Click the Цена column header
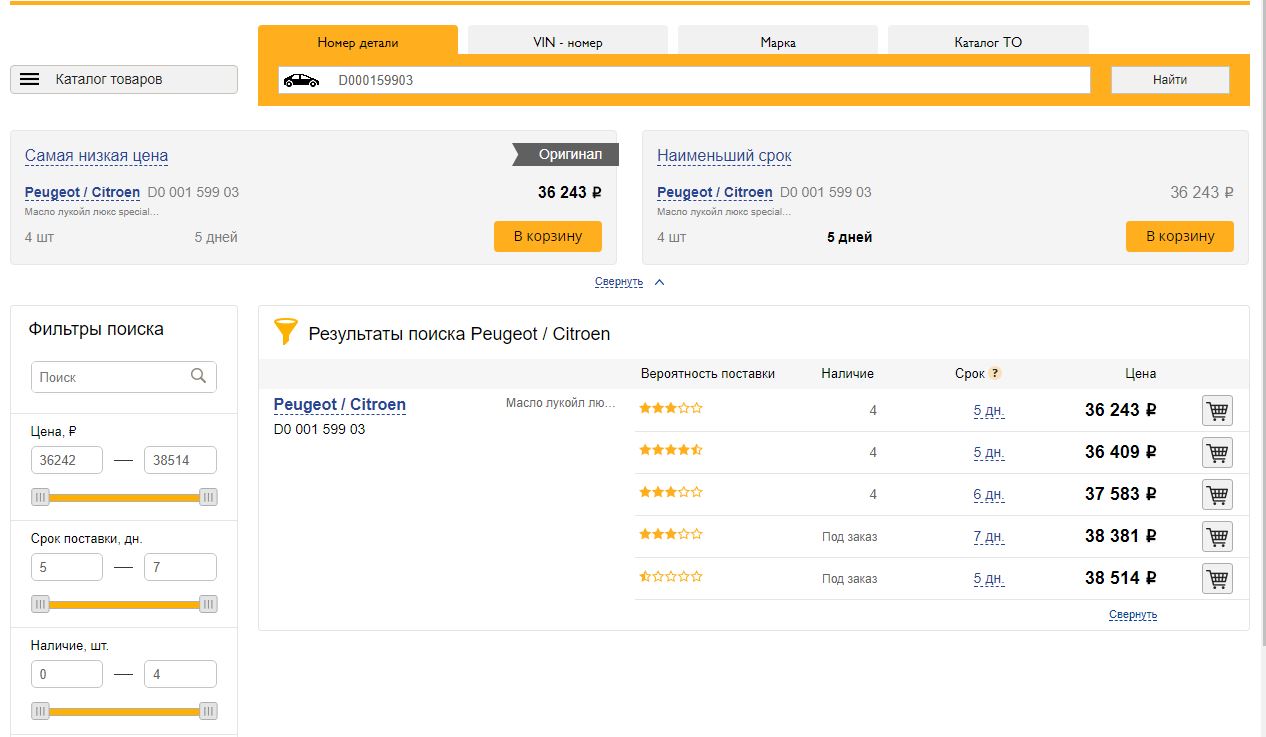This screenshot has height=737, width=1266. tap(1141, 373)
